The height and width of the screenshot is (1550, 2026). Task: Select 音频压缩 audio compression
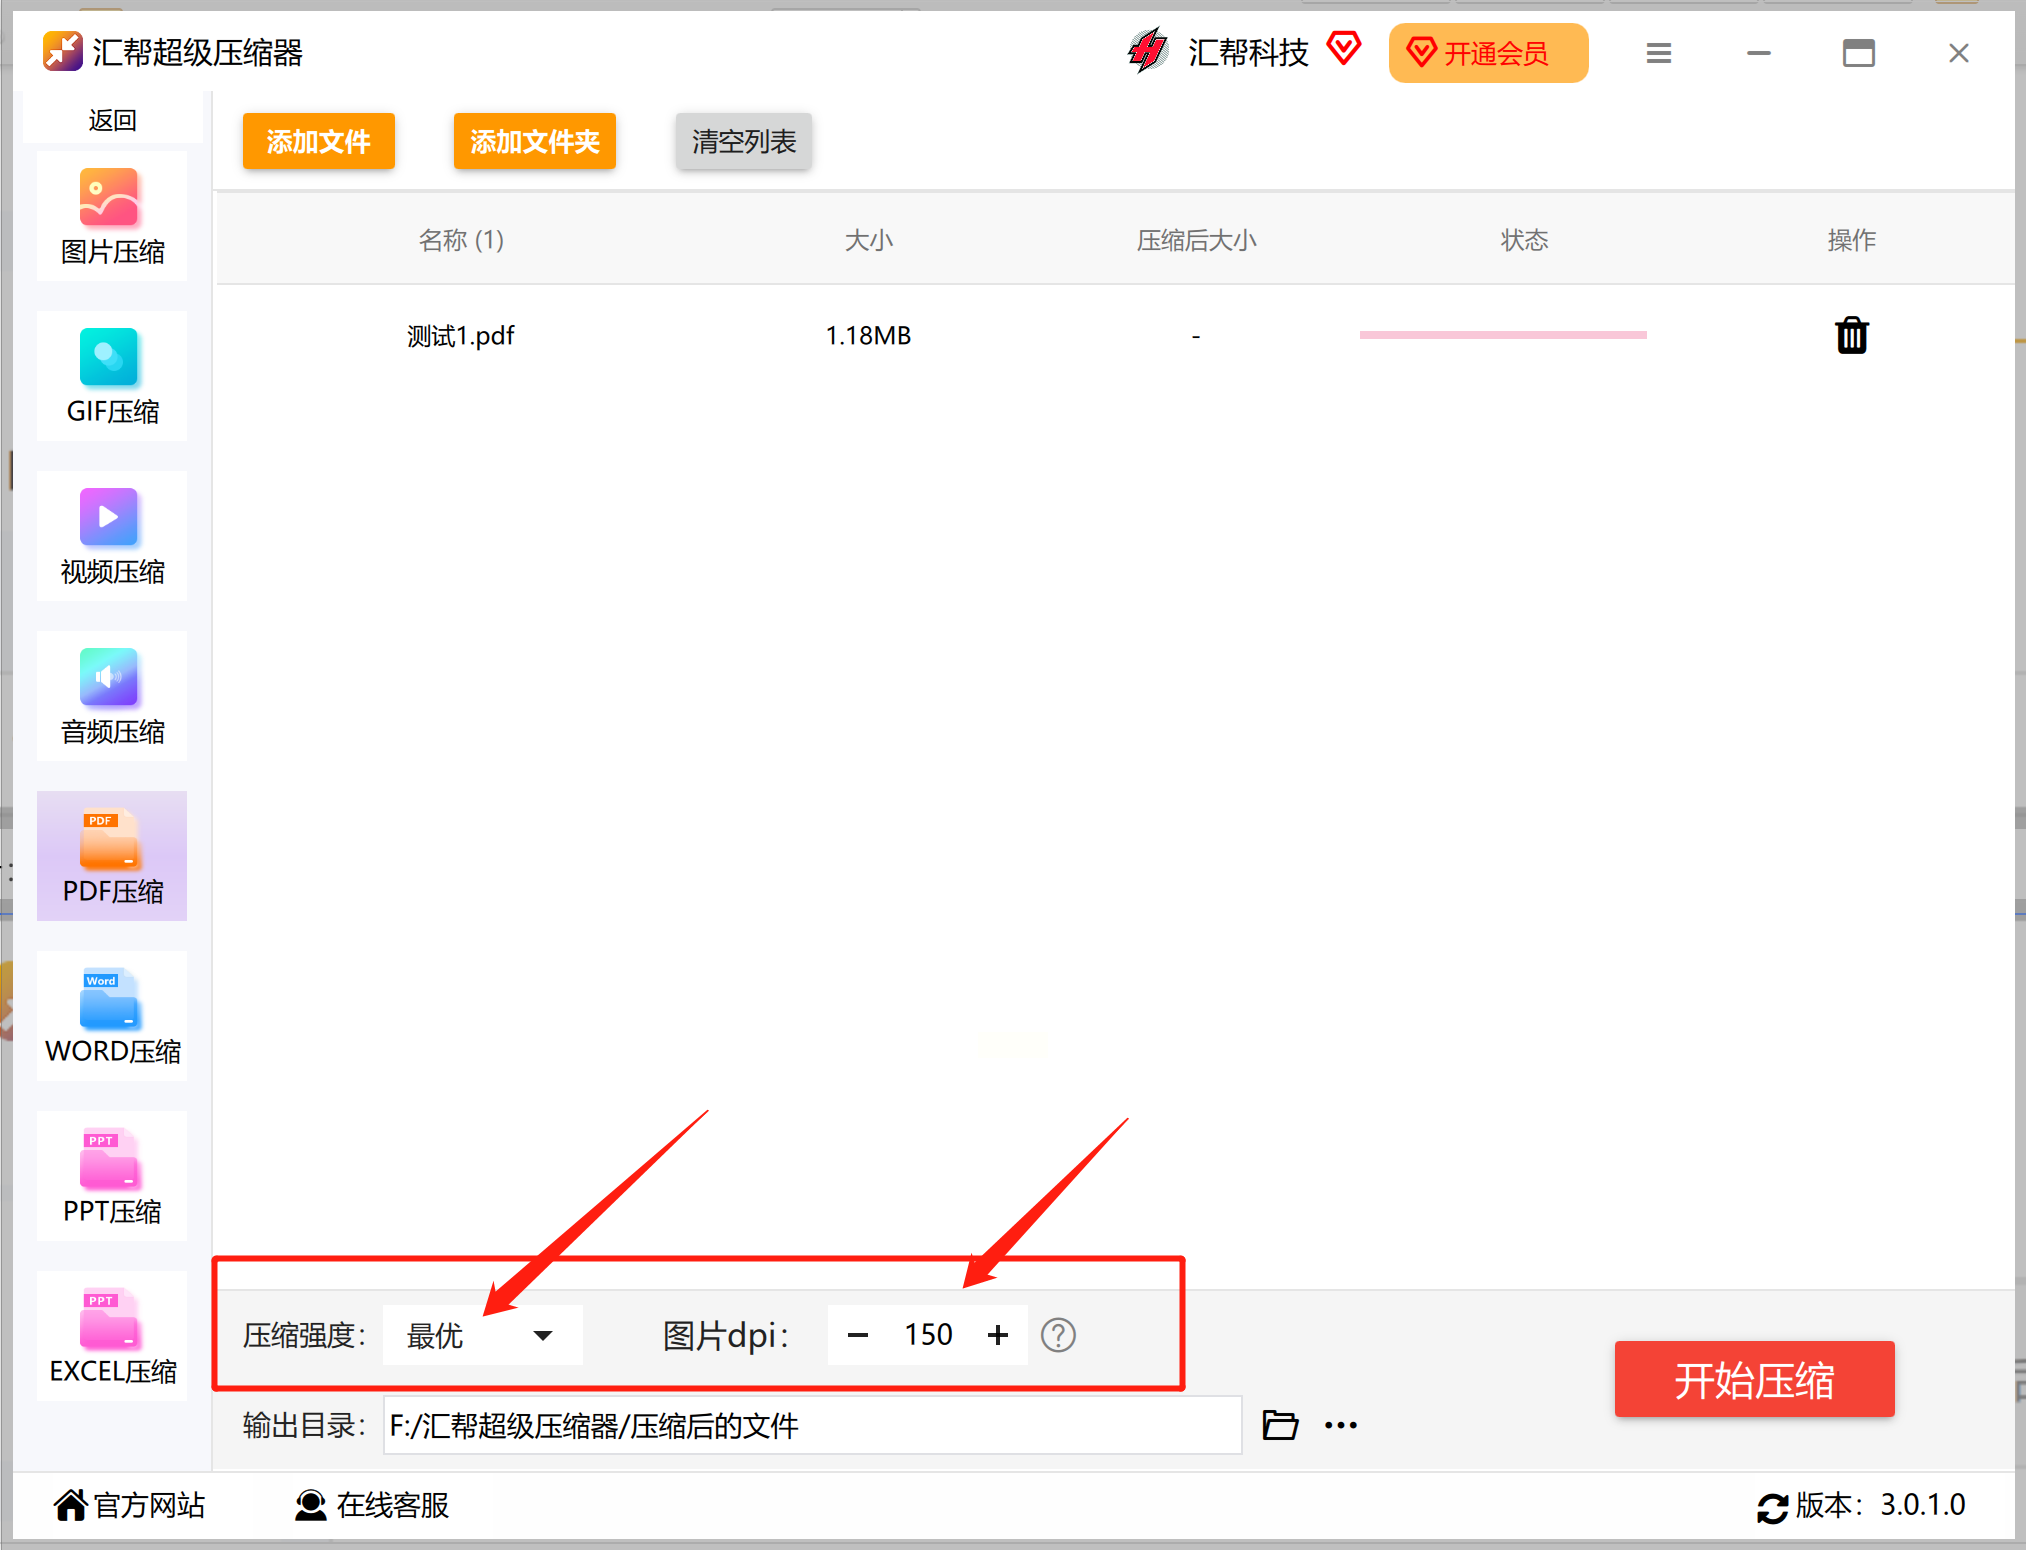112,697
